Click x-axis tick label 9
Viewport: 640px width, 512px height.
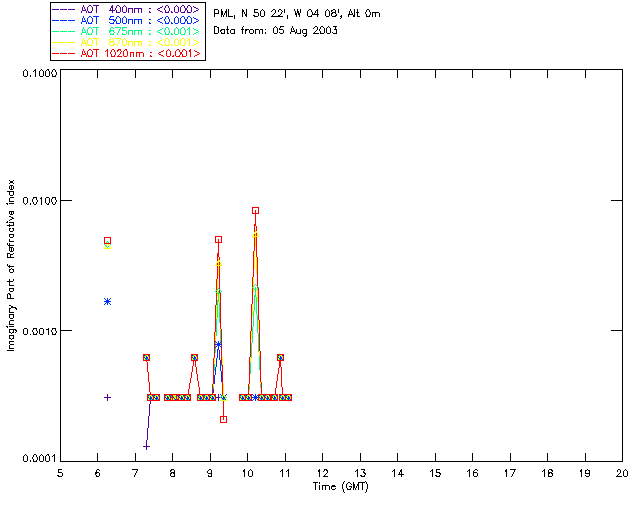click(210, 473)
